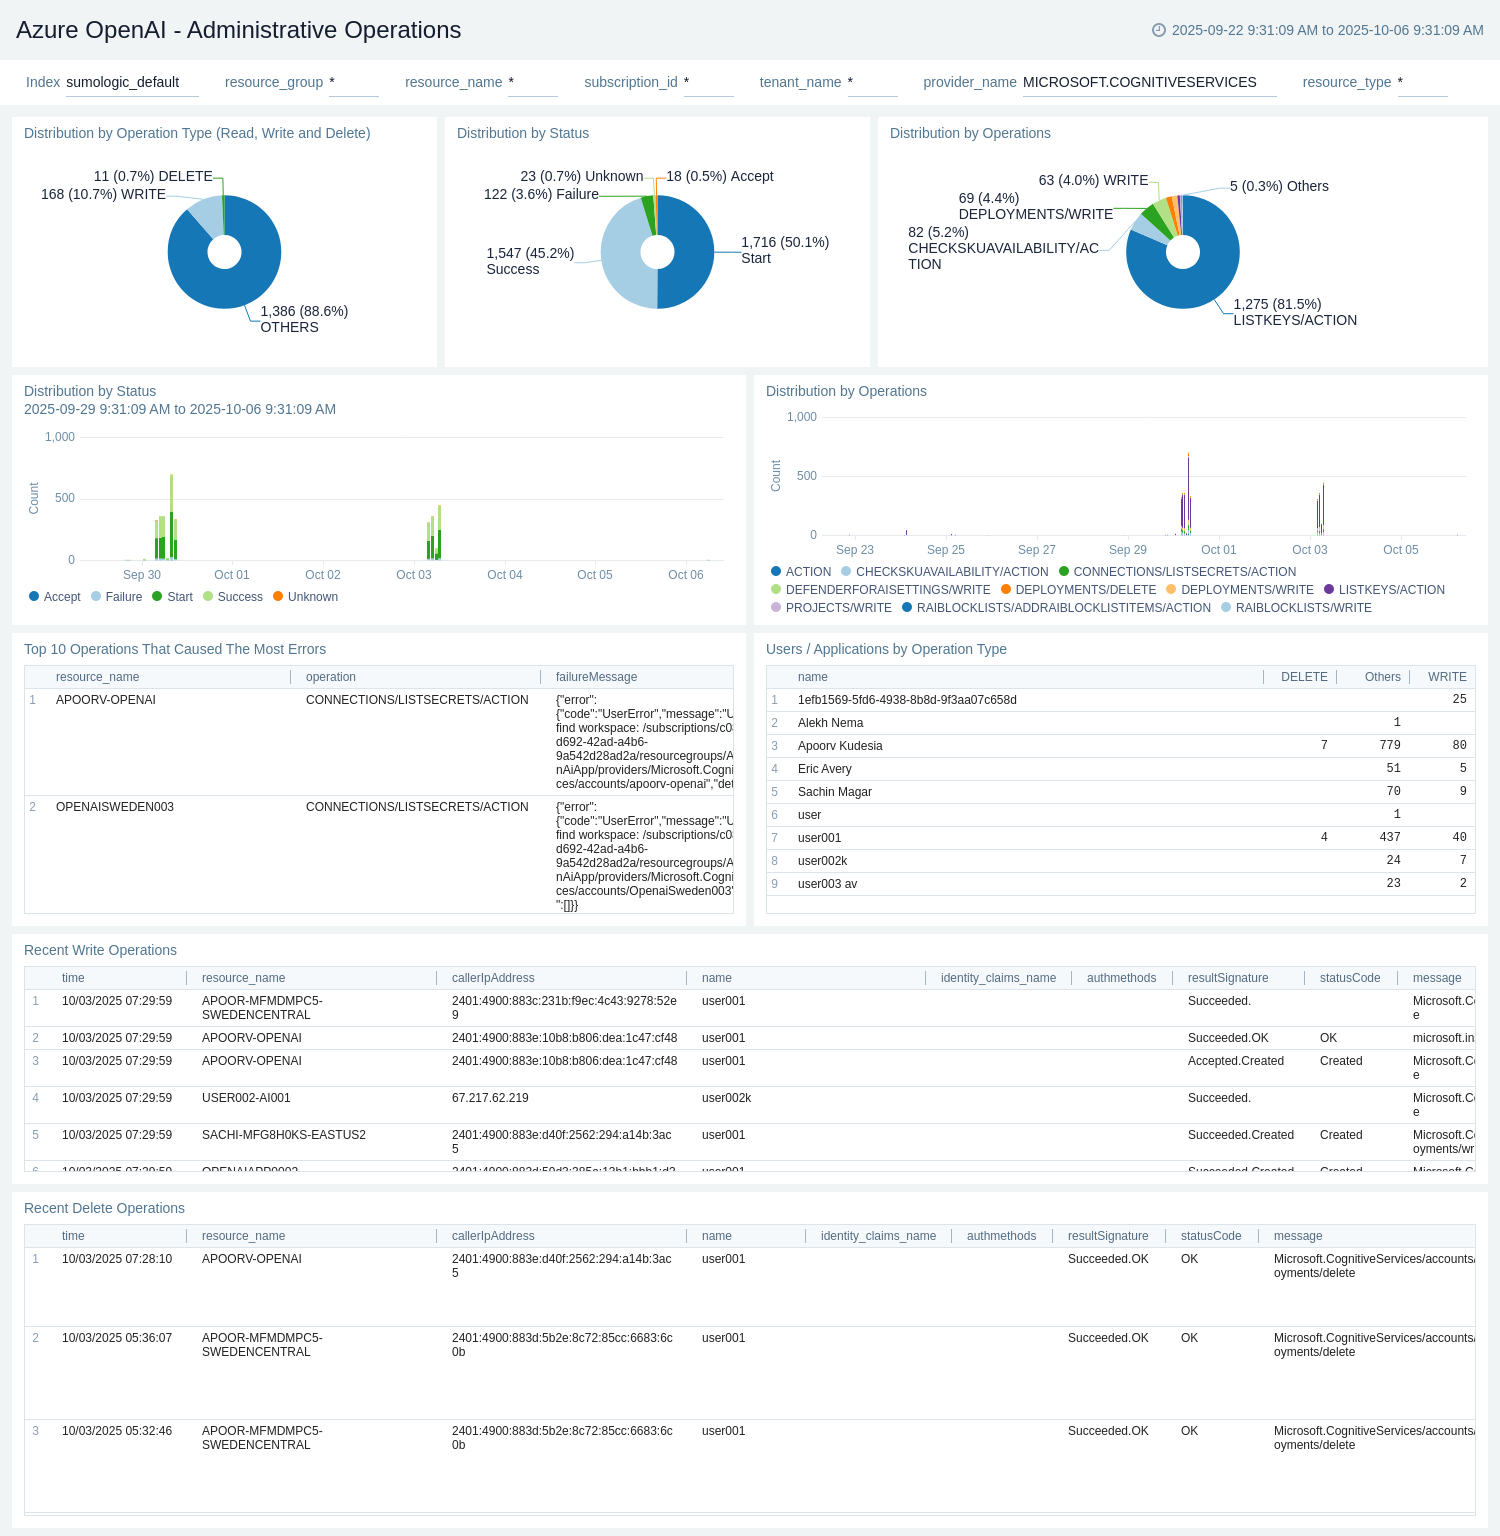Open the resource_type filter dropdown

pos(1421,83)
